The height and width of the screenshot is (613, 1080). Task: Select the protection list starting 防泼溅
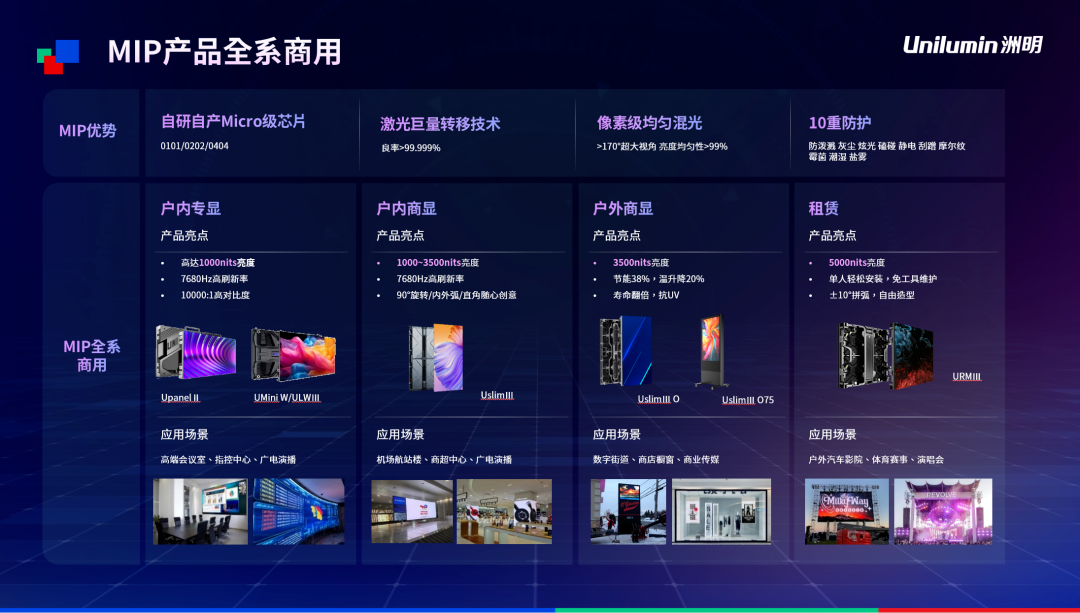[887, 152]
